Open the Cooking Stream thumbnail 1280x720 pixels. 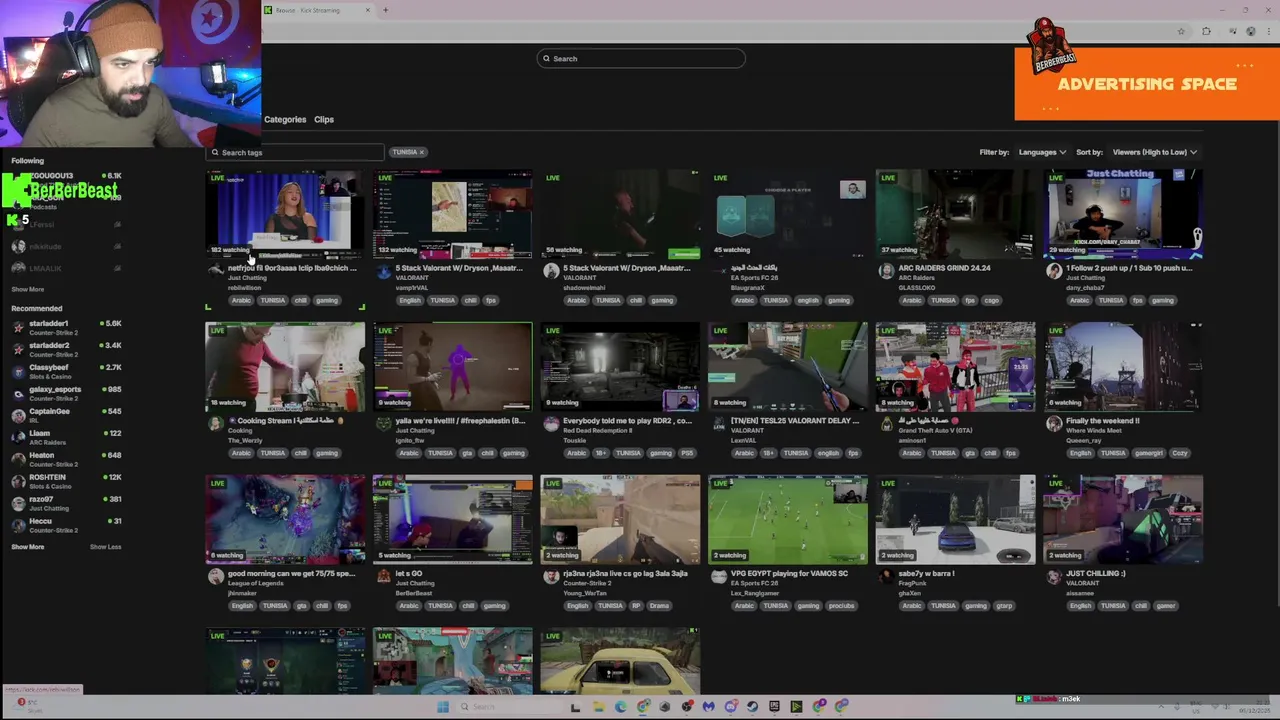tap(285, 367)
